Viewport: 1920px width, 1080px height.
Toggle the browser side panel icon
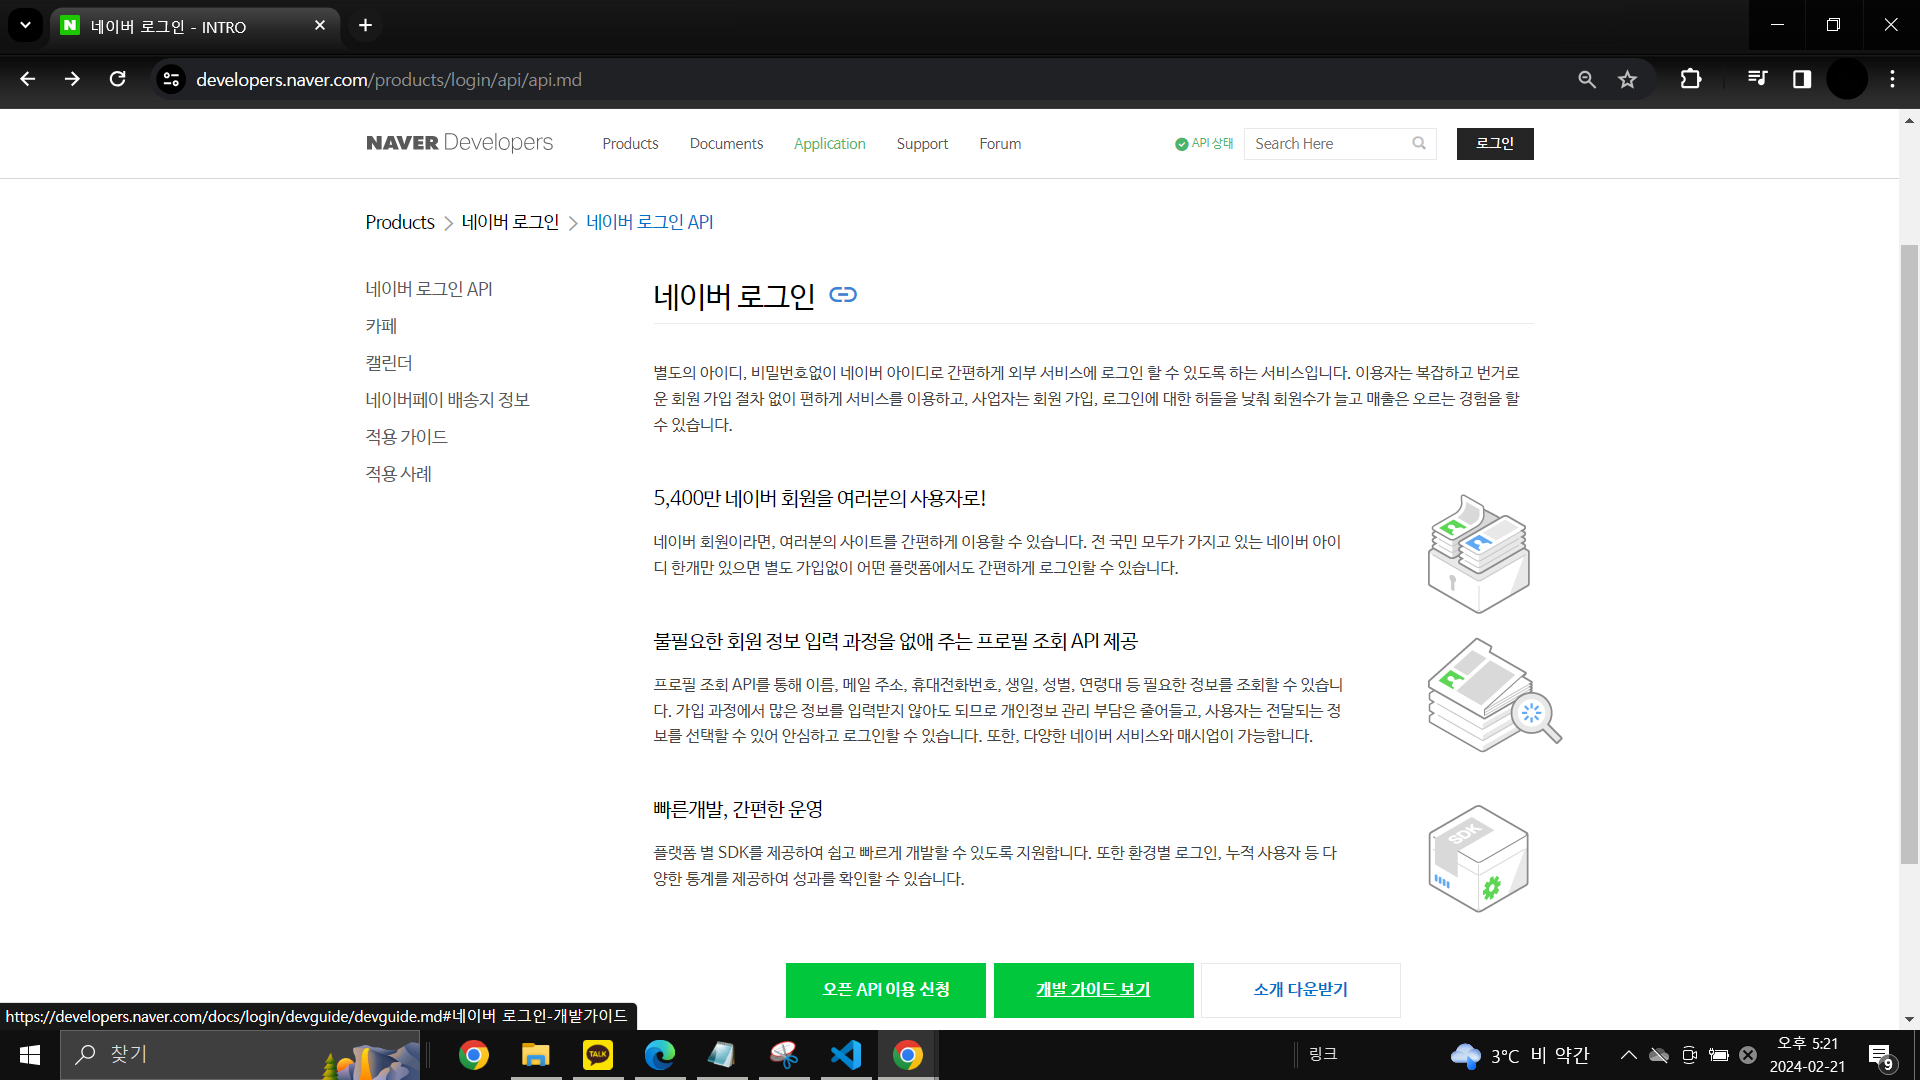[1802, 80]
